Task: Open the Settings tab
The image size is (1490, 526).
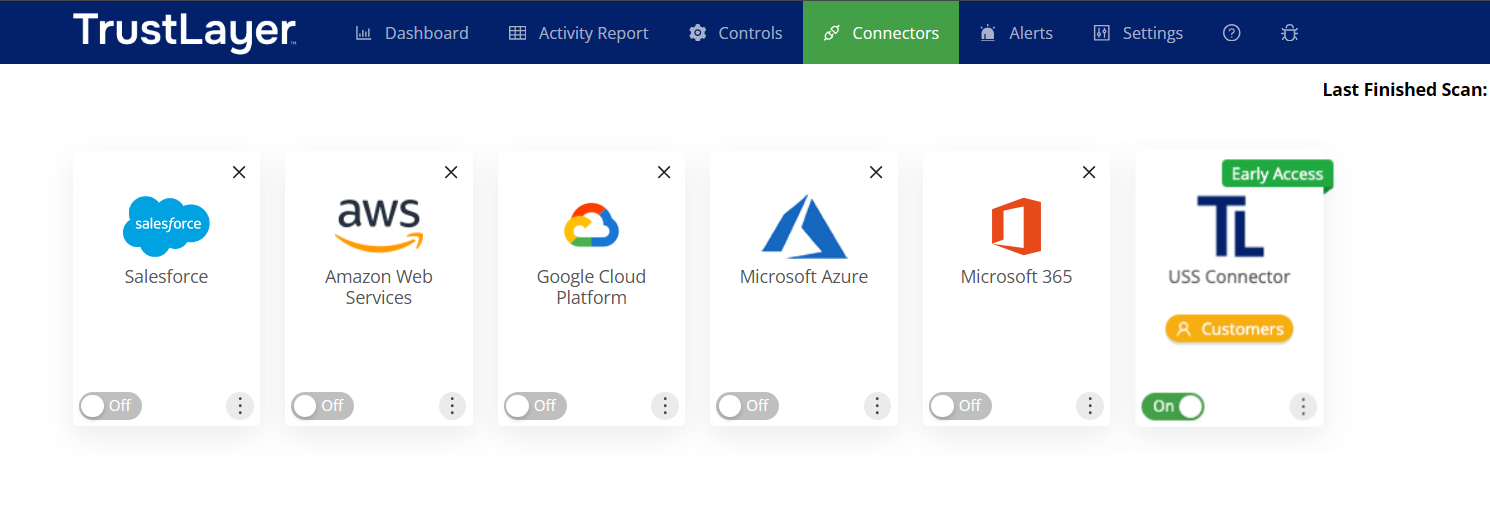Action: (1138, 33)
